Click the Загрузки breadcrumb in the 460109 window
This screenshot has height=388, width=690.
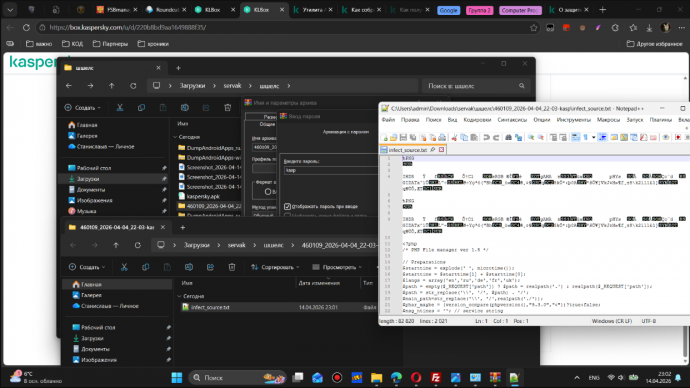click(196, 245)
